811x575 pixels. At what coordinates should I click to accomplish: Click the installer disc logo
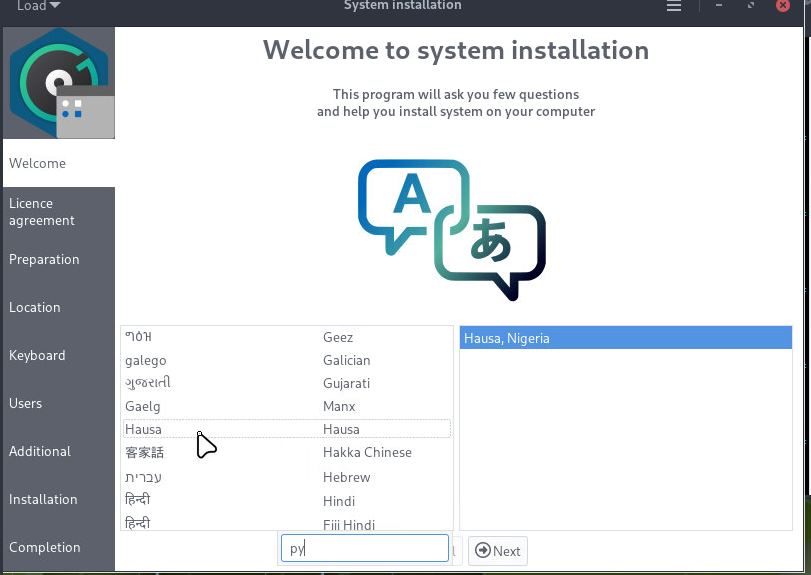(59, 84)
